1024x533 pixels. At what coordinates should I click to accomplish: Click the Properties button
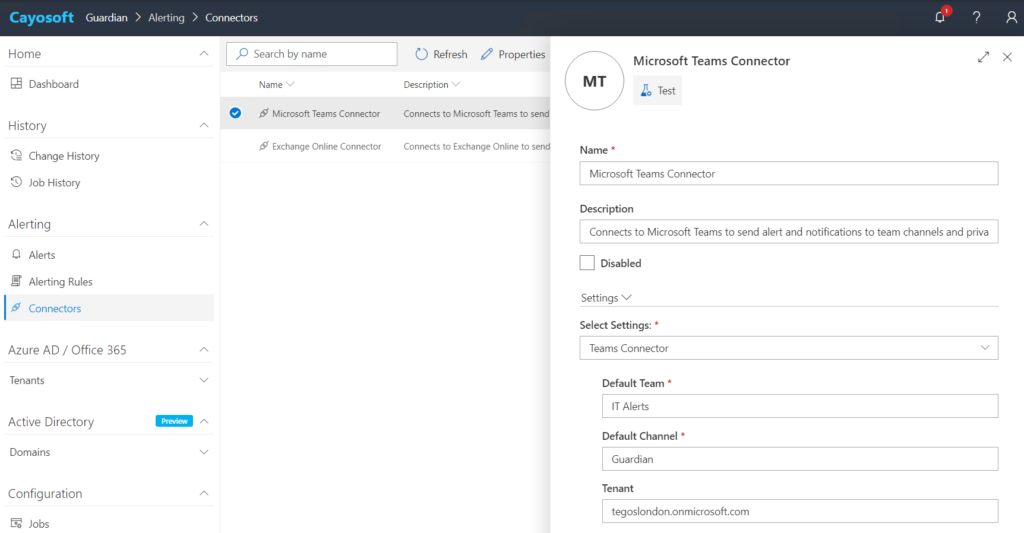(x=513, y=54)
